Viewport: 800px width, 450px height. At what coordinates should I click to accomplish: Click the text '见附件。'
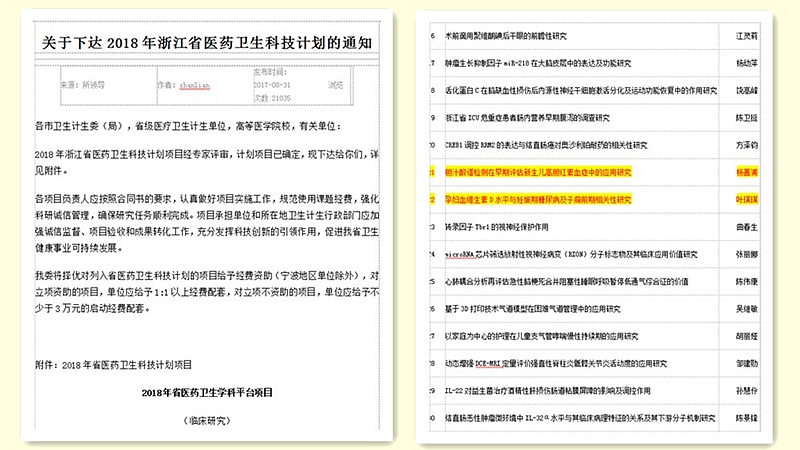pos(52,170)
